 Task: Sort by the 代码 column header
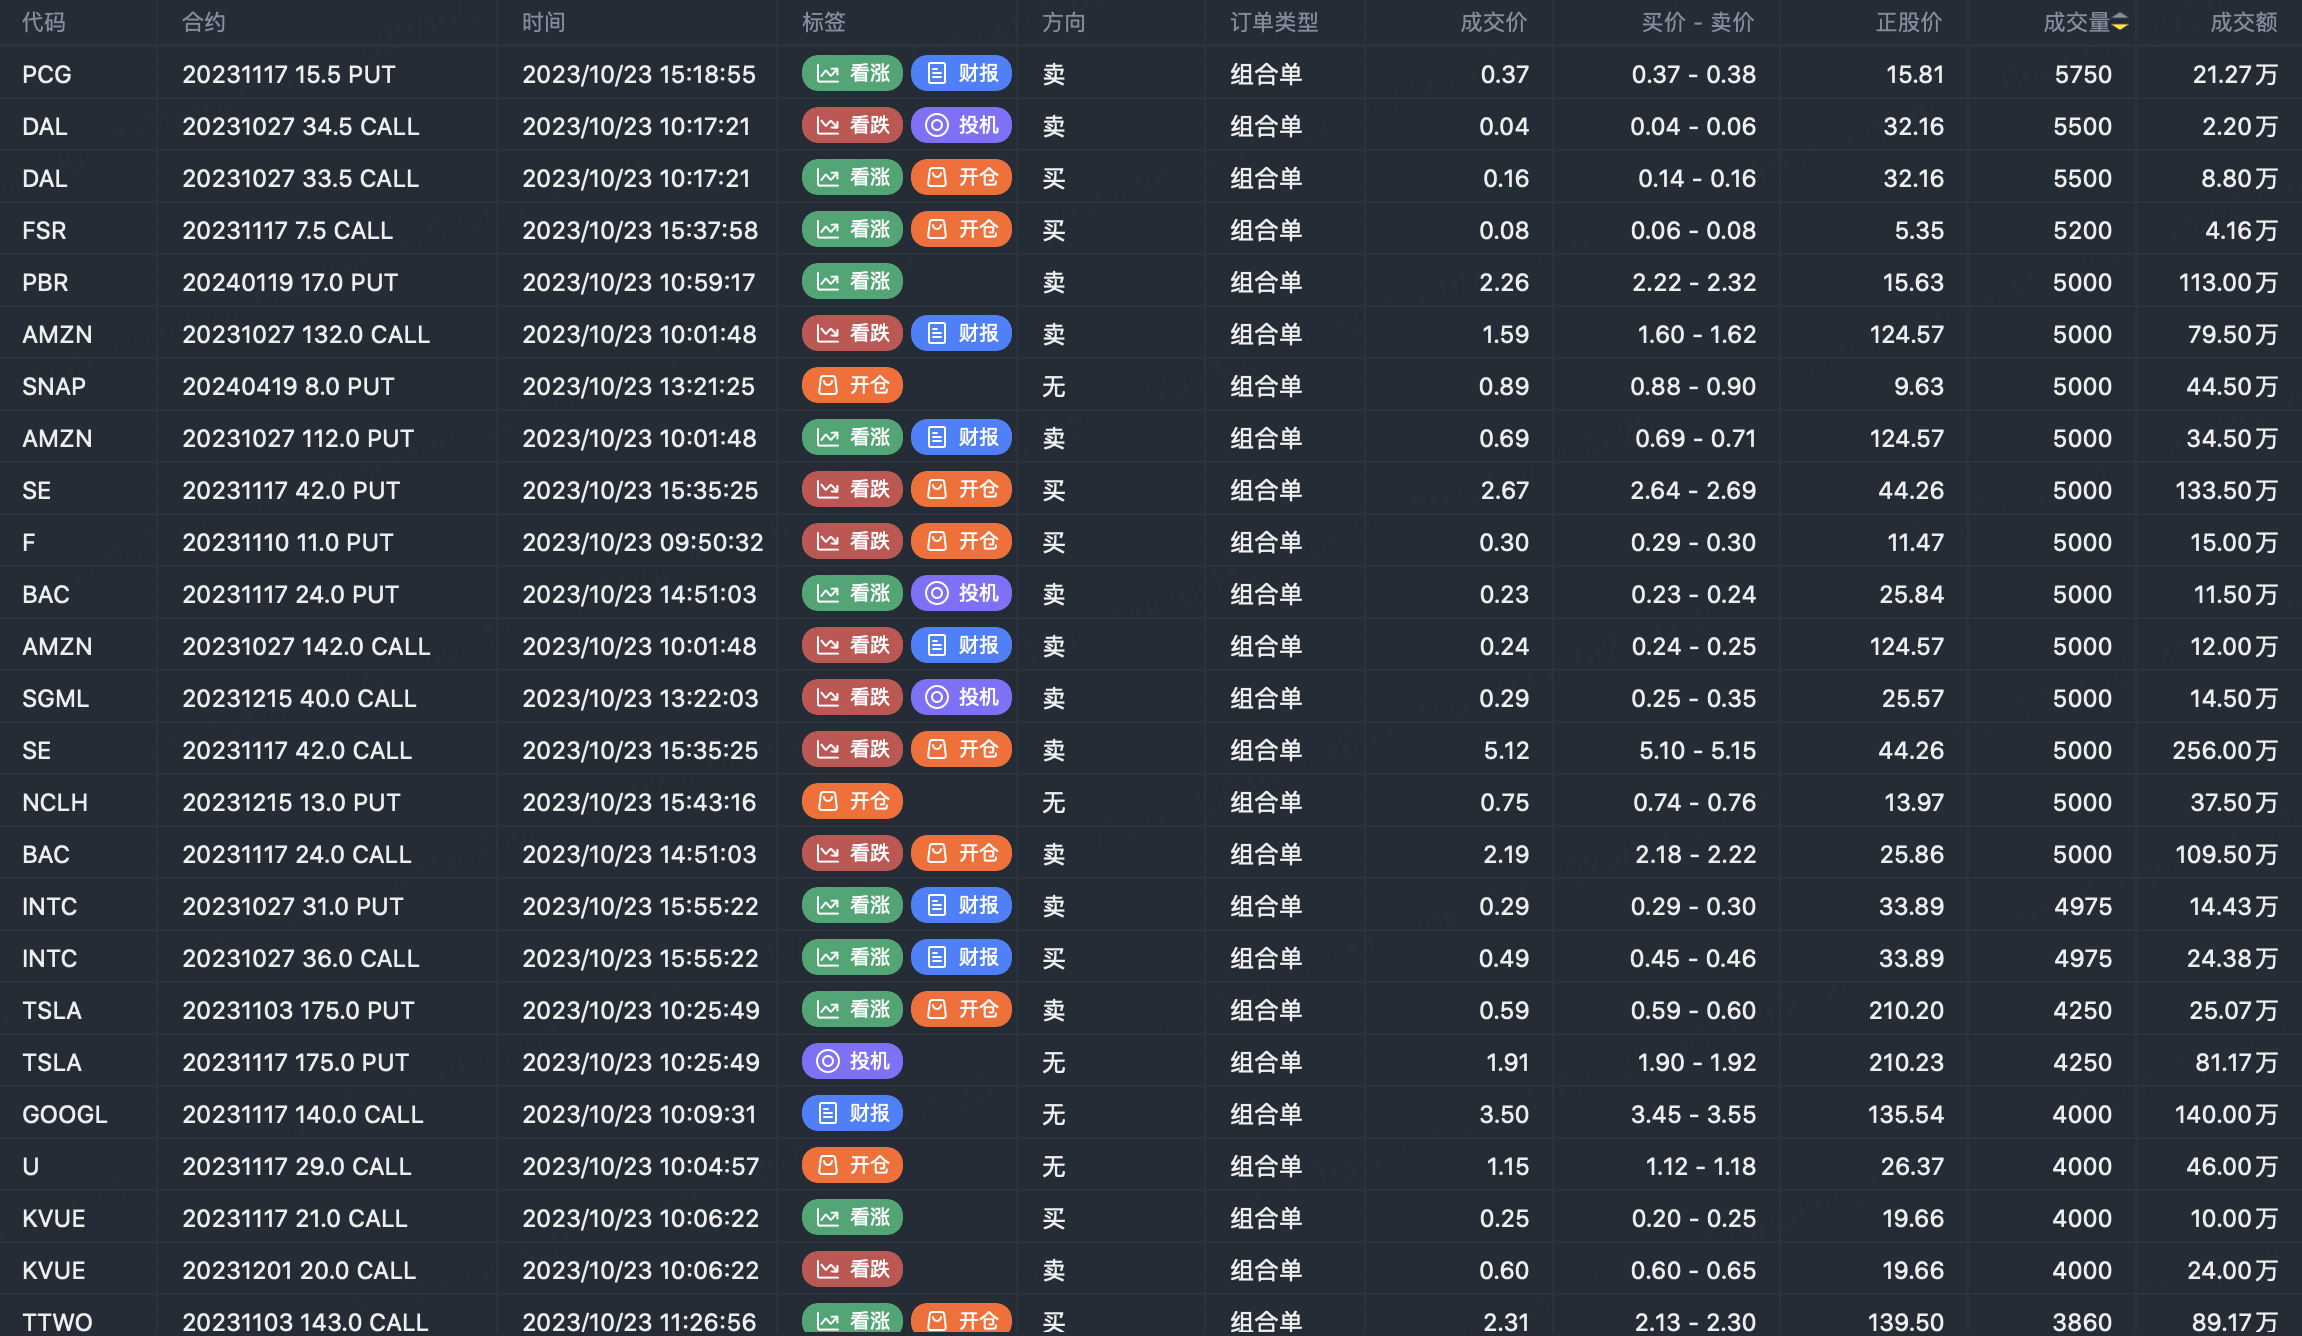click(44, 22)
